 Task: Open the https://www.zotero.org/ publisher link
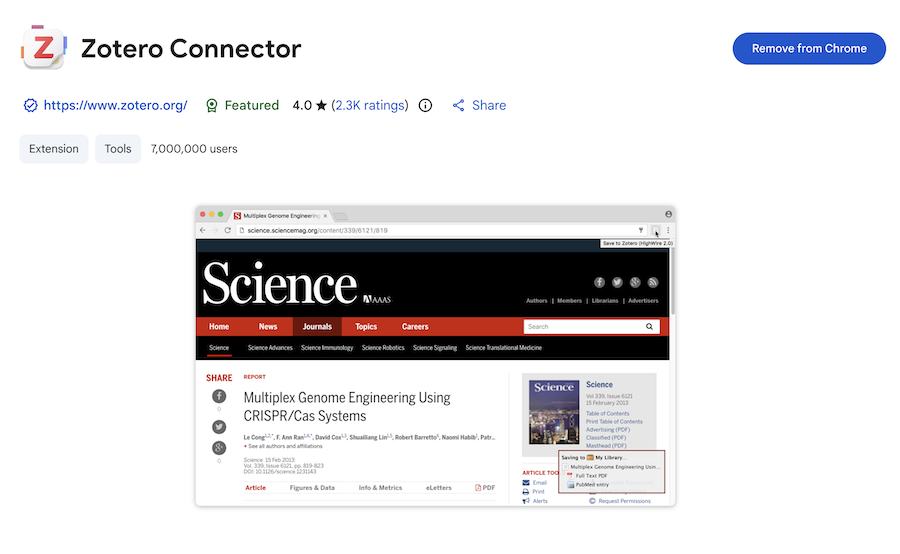[x=116, y=105]
